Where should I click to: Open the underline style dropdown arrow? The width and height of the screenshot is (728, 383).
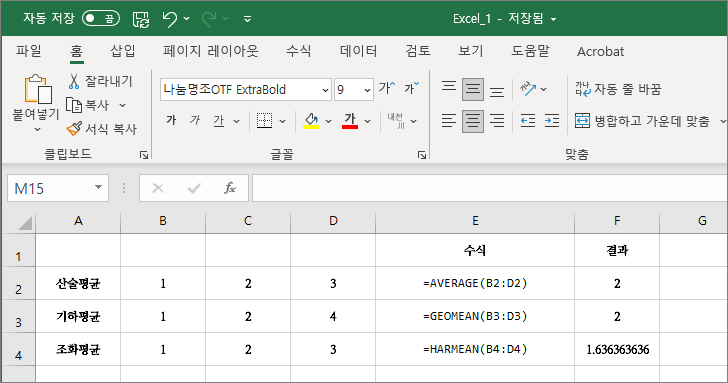pyautogui.click(x=236, y=121)
